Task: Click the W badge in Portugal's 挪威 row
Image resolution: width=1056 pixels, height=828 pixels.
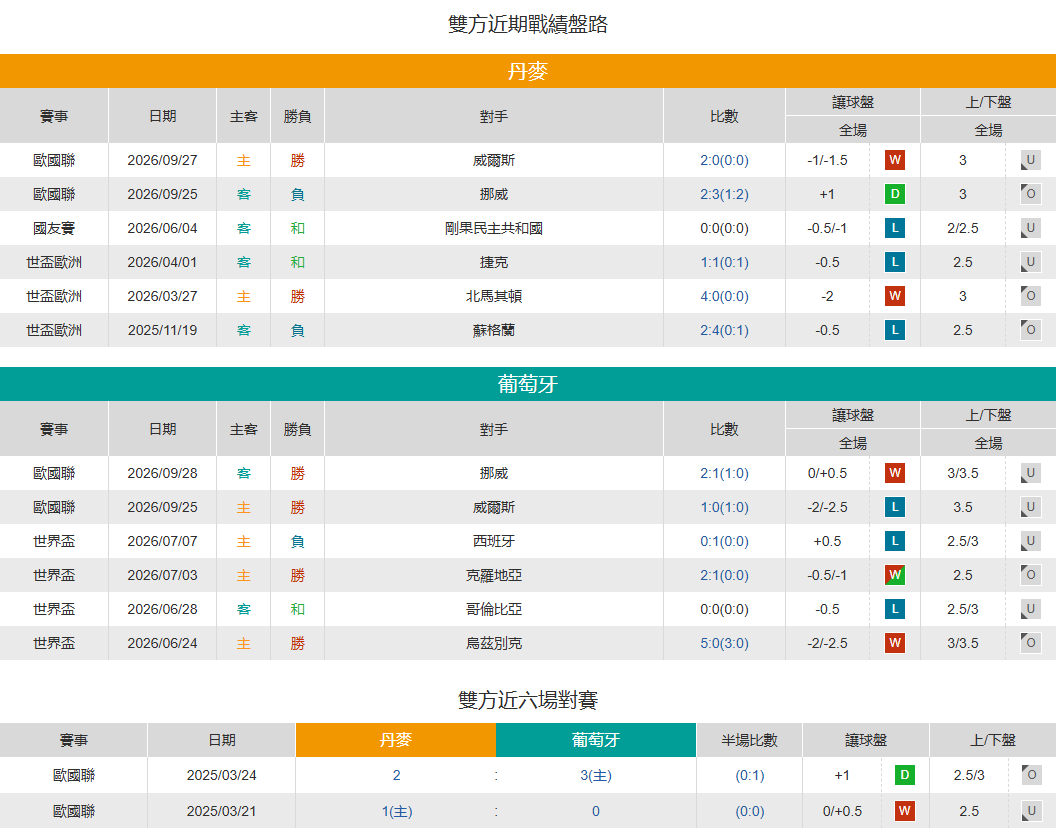Action: pyautogui.click(x=894, y=473)
